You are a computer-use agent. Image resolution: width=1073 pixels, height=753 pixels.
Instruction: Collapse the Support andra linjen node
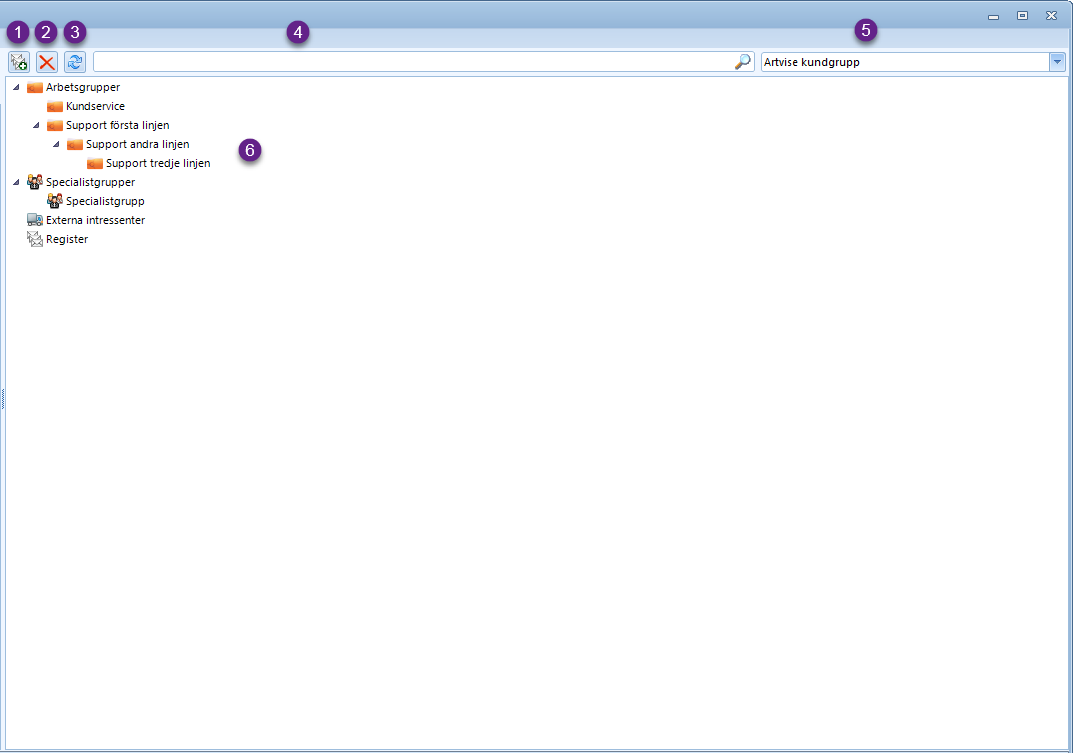point(56,144)
